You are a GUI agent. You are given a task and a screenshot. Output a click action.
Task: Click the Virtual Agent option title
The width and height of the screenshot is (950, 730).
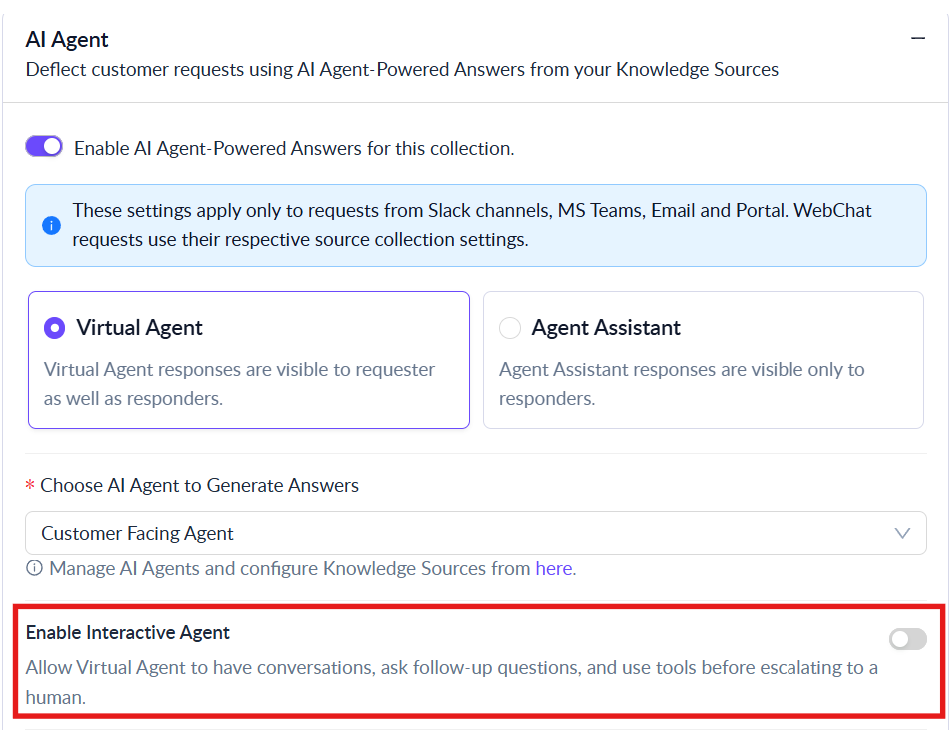pos(139,328)
